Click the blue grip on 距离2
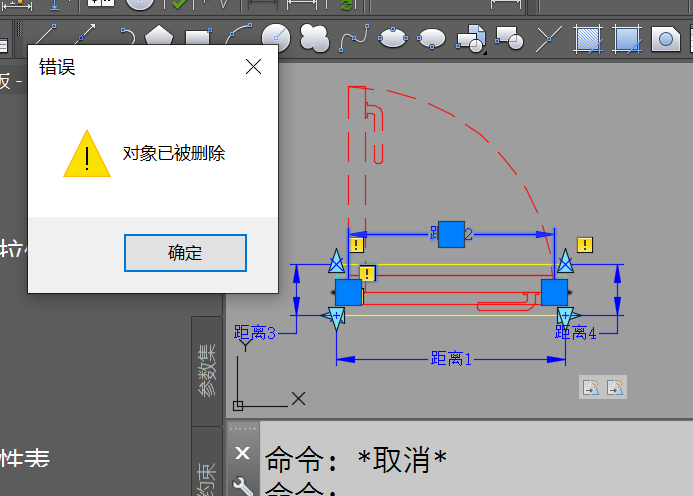This screenshot has height=496, width=693. [452, 233]
